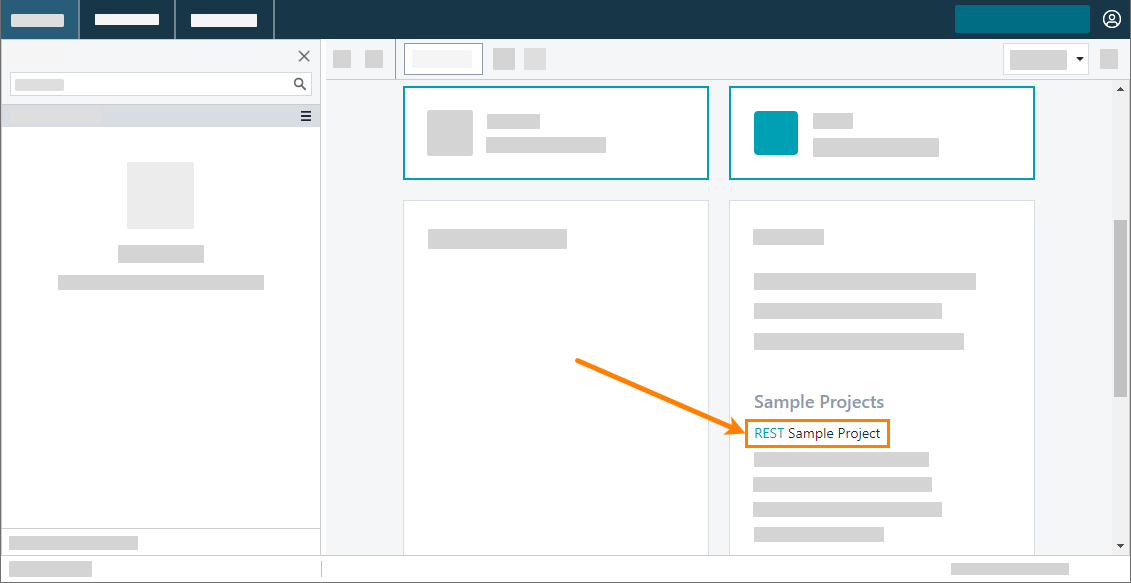Toggle selection of the grey icon card
Image resolution: width=1131 pixels, height=583 pixels.
point(450,133)
